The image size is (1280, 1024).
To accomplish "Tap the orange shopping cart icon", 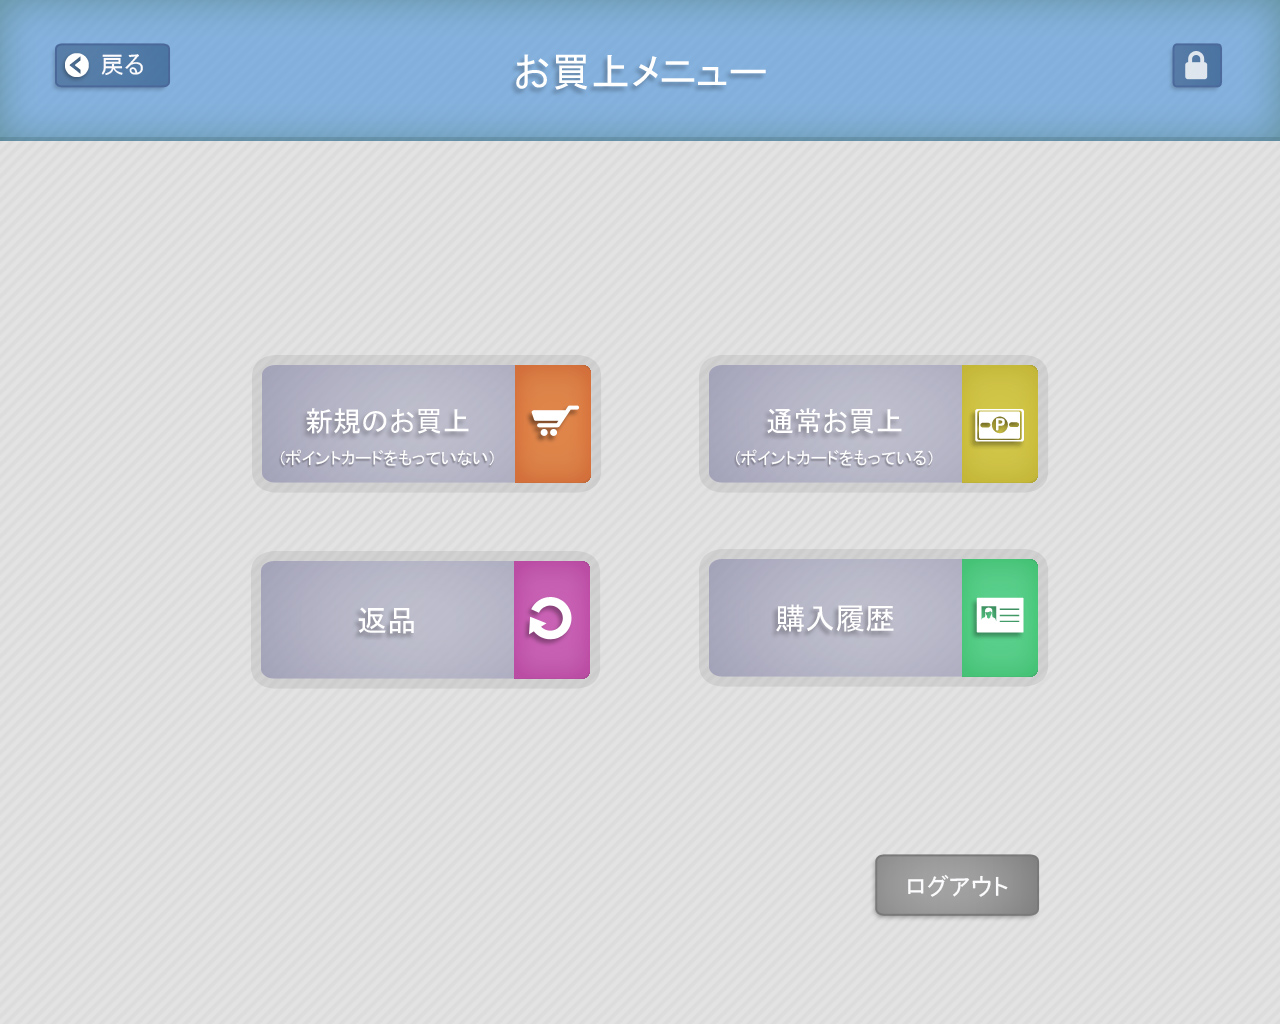I will pyautogui.click(x=553, y=423).
